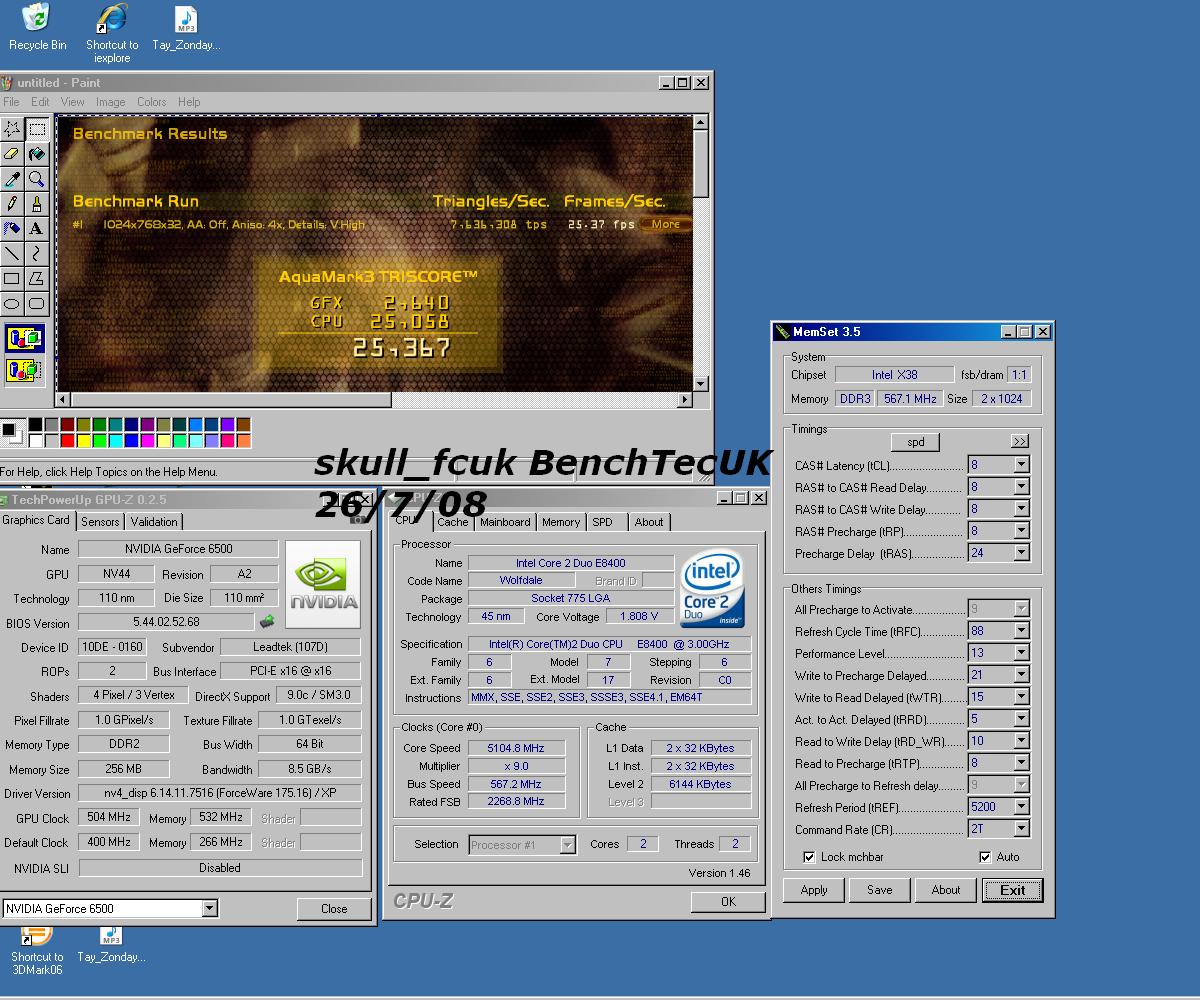The height and width of the screenshot is (1000, 1200).
Task: Select the Recycle Bin desktop icon
Action: [37, 27]
